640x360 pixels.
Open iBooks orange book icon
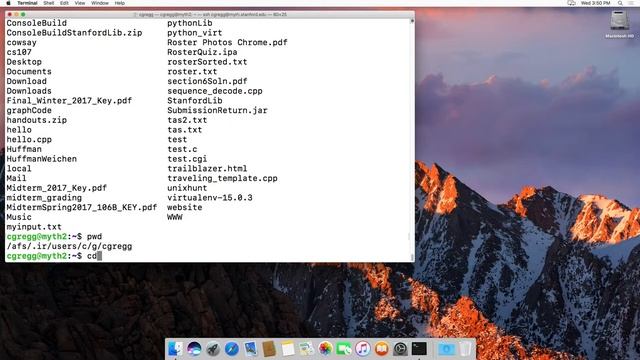pyautogui.click(x=381, y=349)
